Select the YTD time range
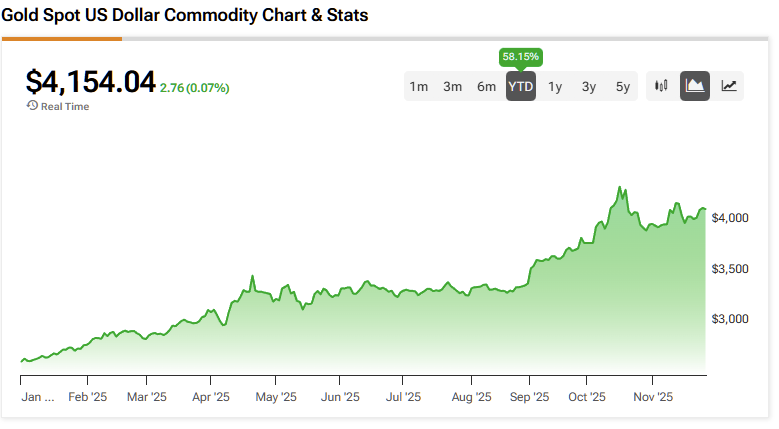This screenshot has width=779, height=429. pyautogui.click(x=521, y=87)
